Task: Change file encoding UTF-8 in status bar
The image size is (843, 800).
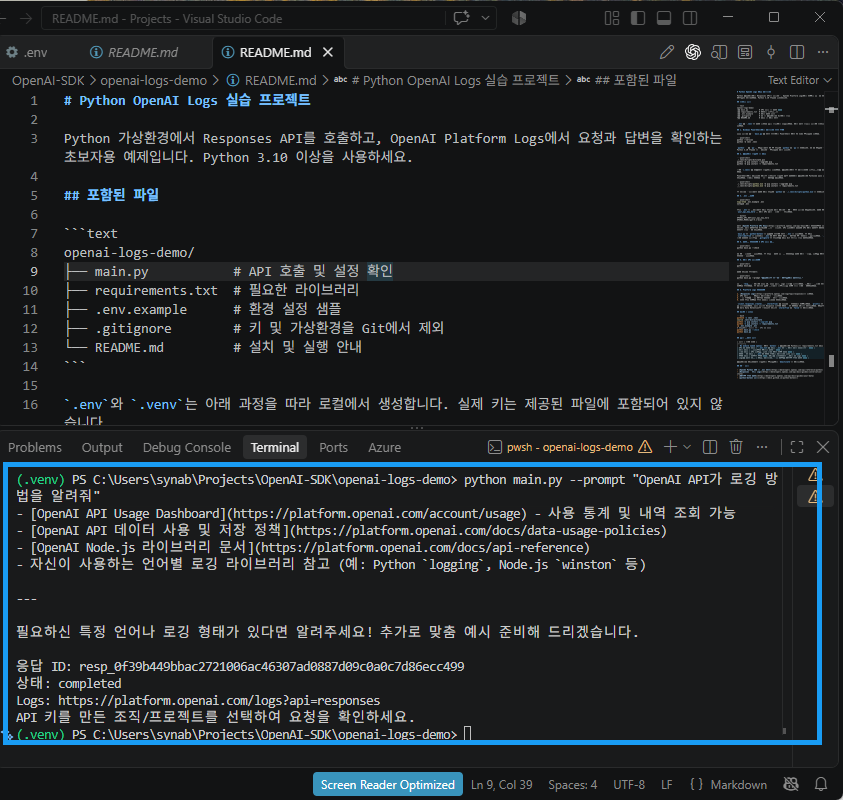Action: coord(629,784)
